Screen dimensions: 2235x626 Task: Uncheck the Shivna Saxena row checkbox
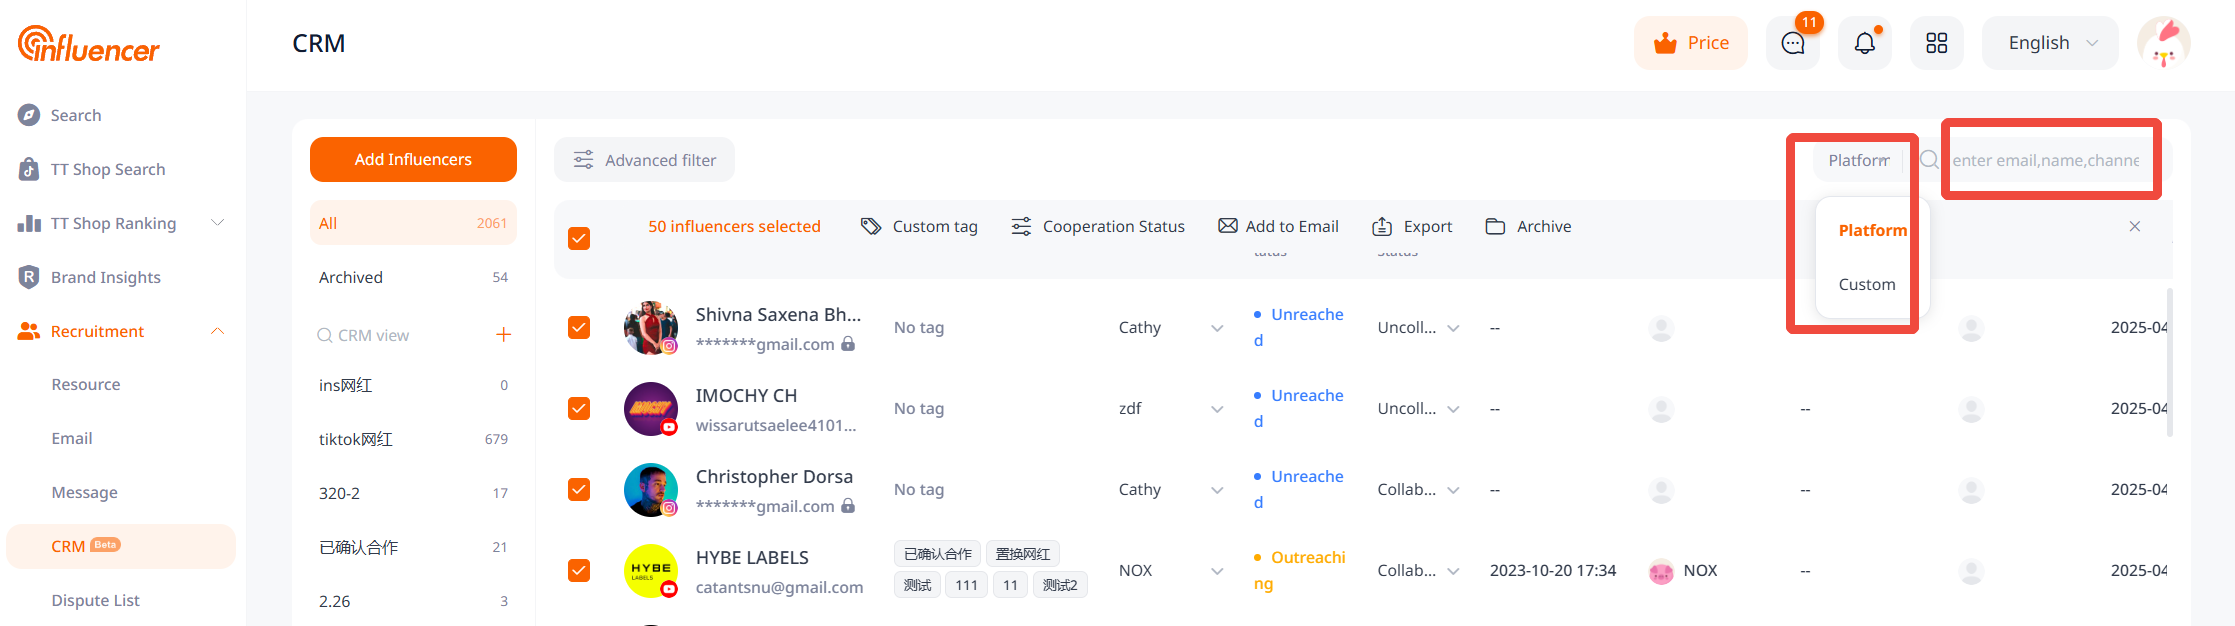coord(579,328)
